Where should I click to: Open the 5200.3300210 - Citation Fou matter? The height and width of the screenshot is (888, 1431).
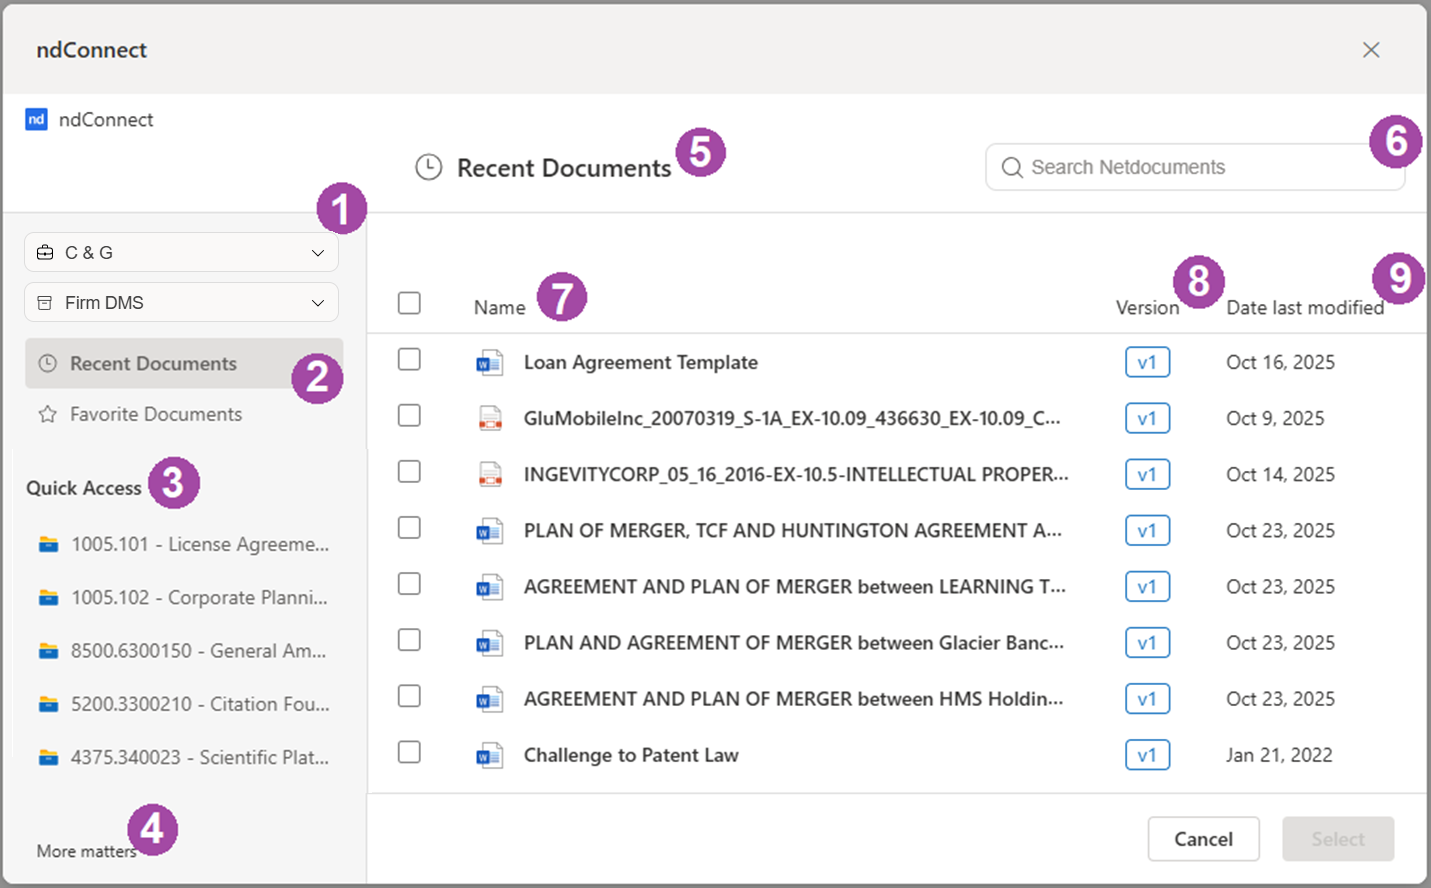(x=184, y=704)
